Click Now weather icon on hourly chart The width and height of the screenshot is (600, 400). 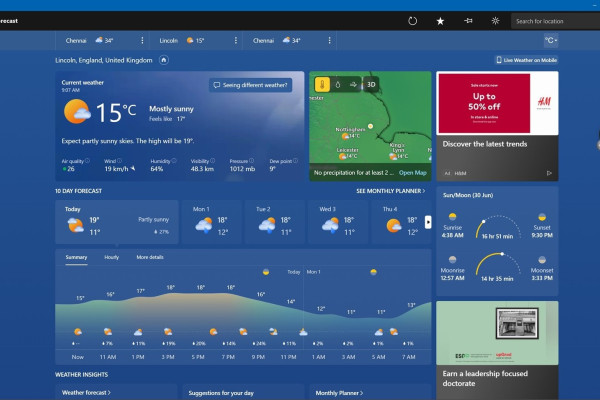tap(78, 331)
